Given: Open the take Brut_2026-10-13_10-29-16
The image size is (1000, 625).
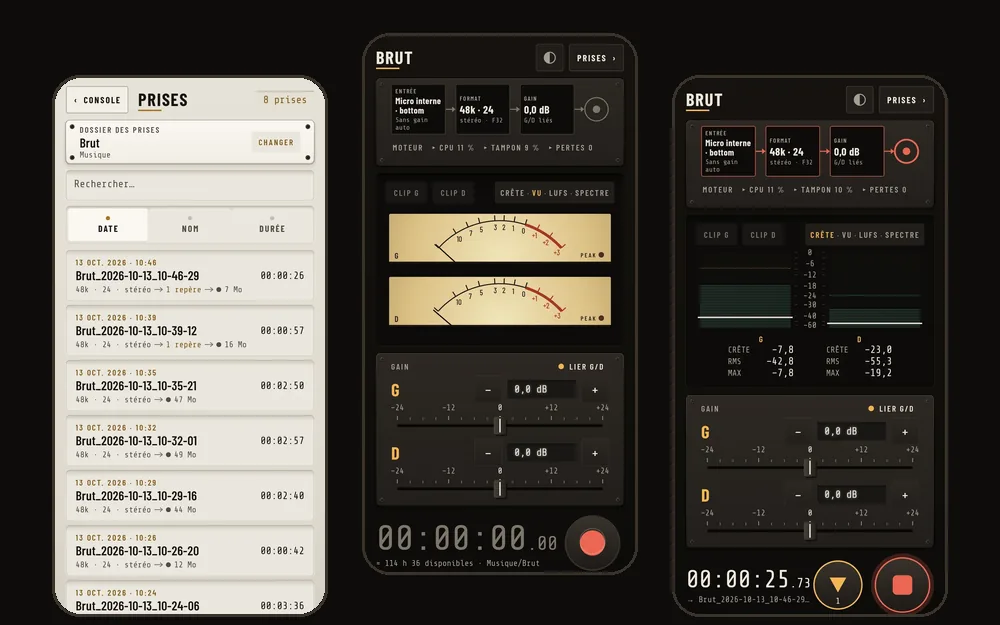Looking at the screenshot, I should pyautogui.click(x=190, y=496).
